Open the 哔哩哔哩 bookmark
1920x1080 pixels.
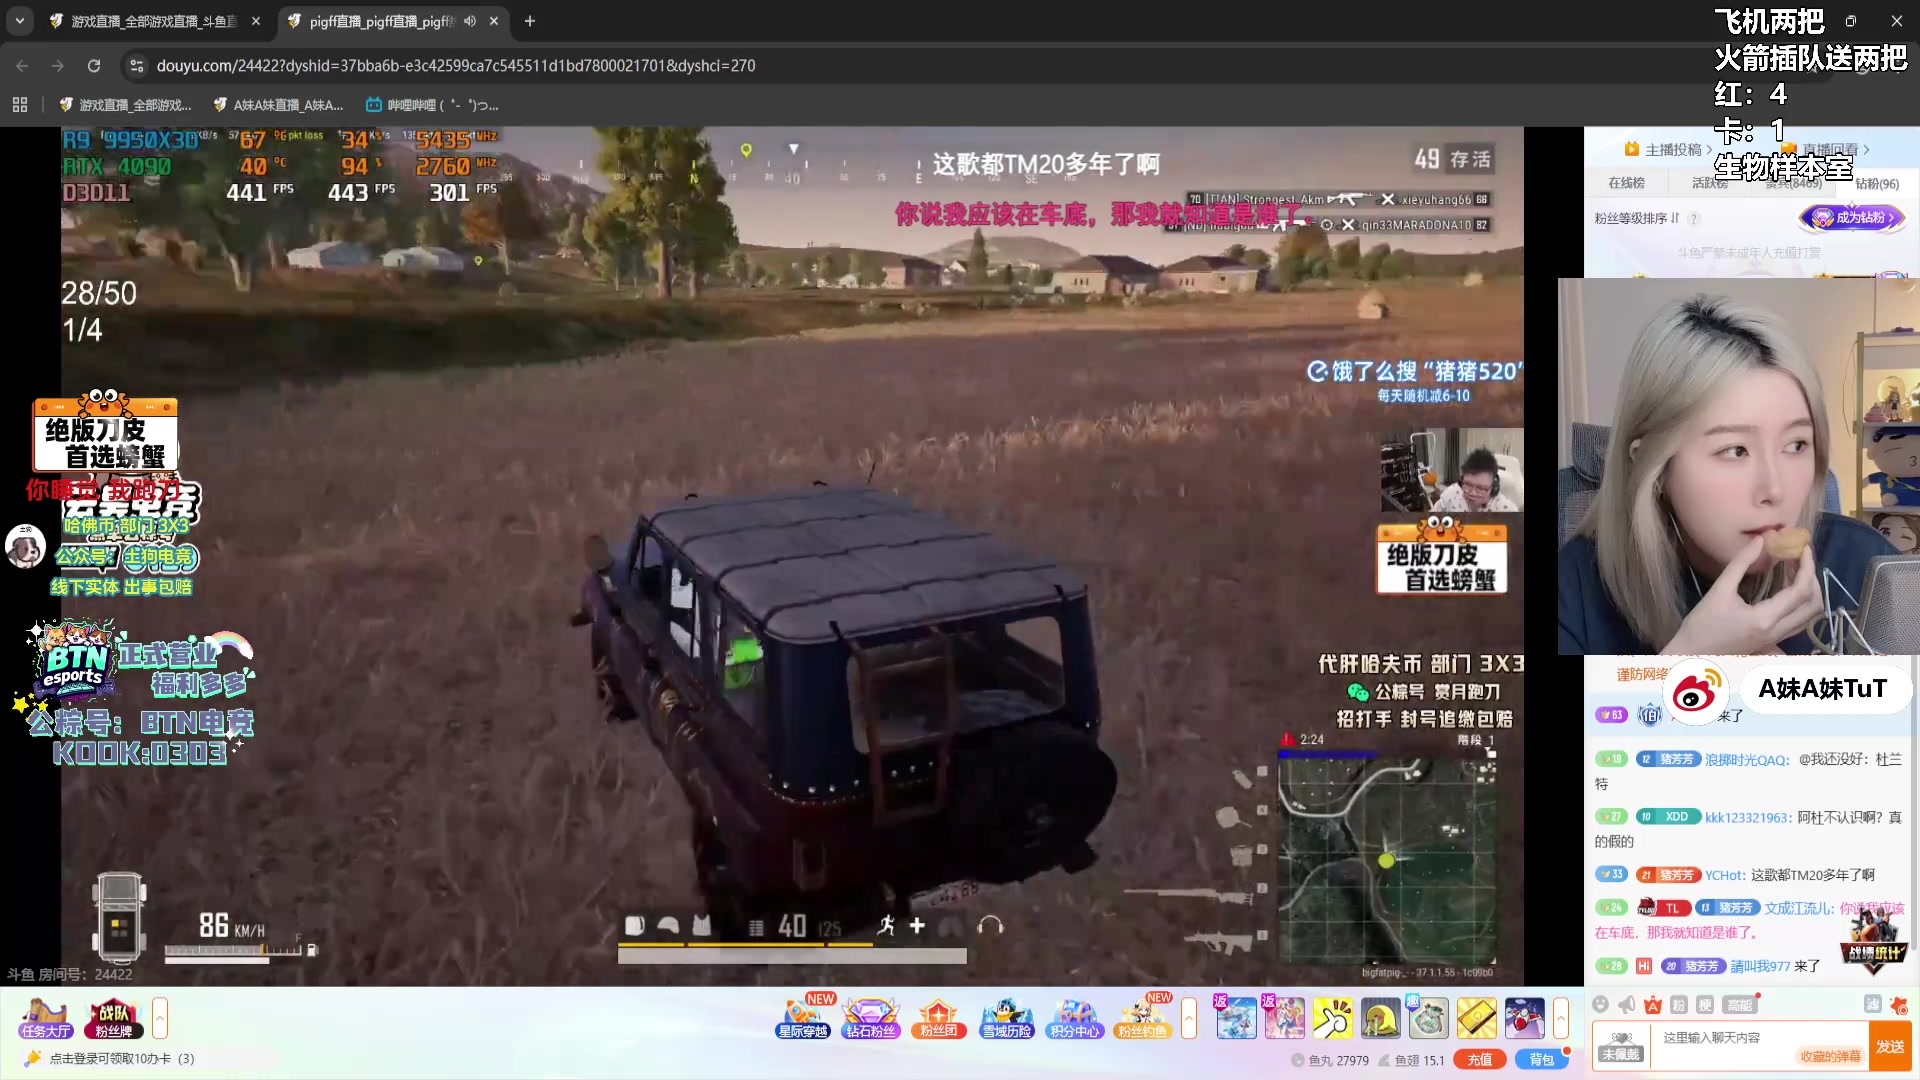click(431, 105)
